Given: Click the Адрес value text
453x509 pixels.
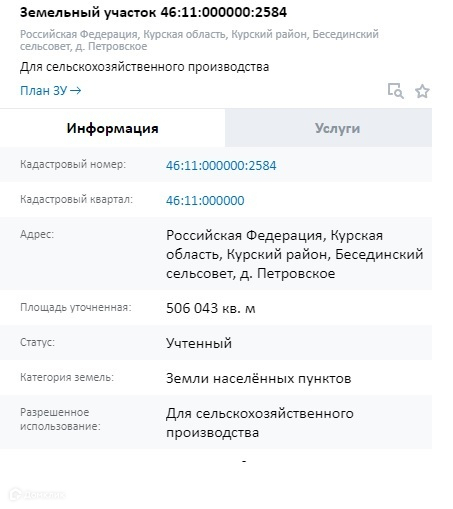Looking at the screenshot, I should (295, 254).
